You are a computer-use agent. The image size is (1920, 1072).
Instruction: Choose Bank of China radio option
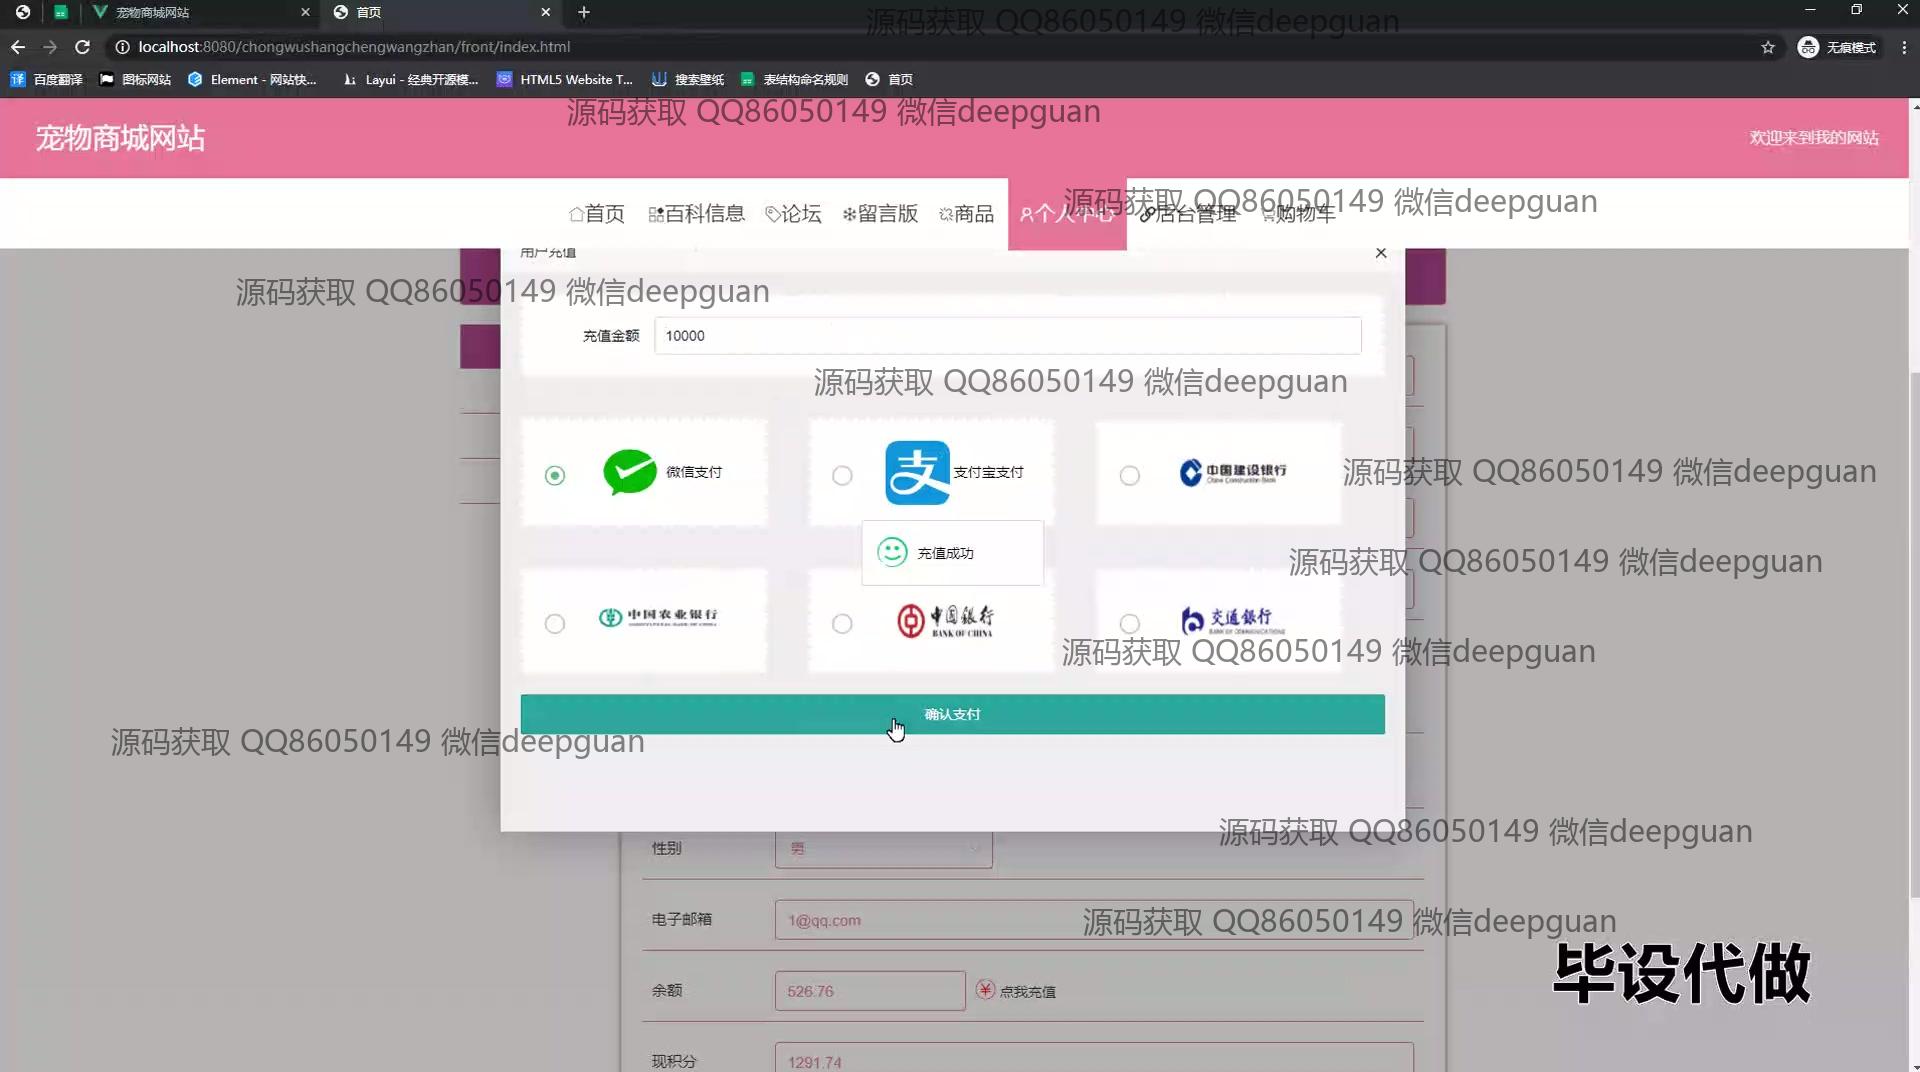click(x=842, y=623)
